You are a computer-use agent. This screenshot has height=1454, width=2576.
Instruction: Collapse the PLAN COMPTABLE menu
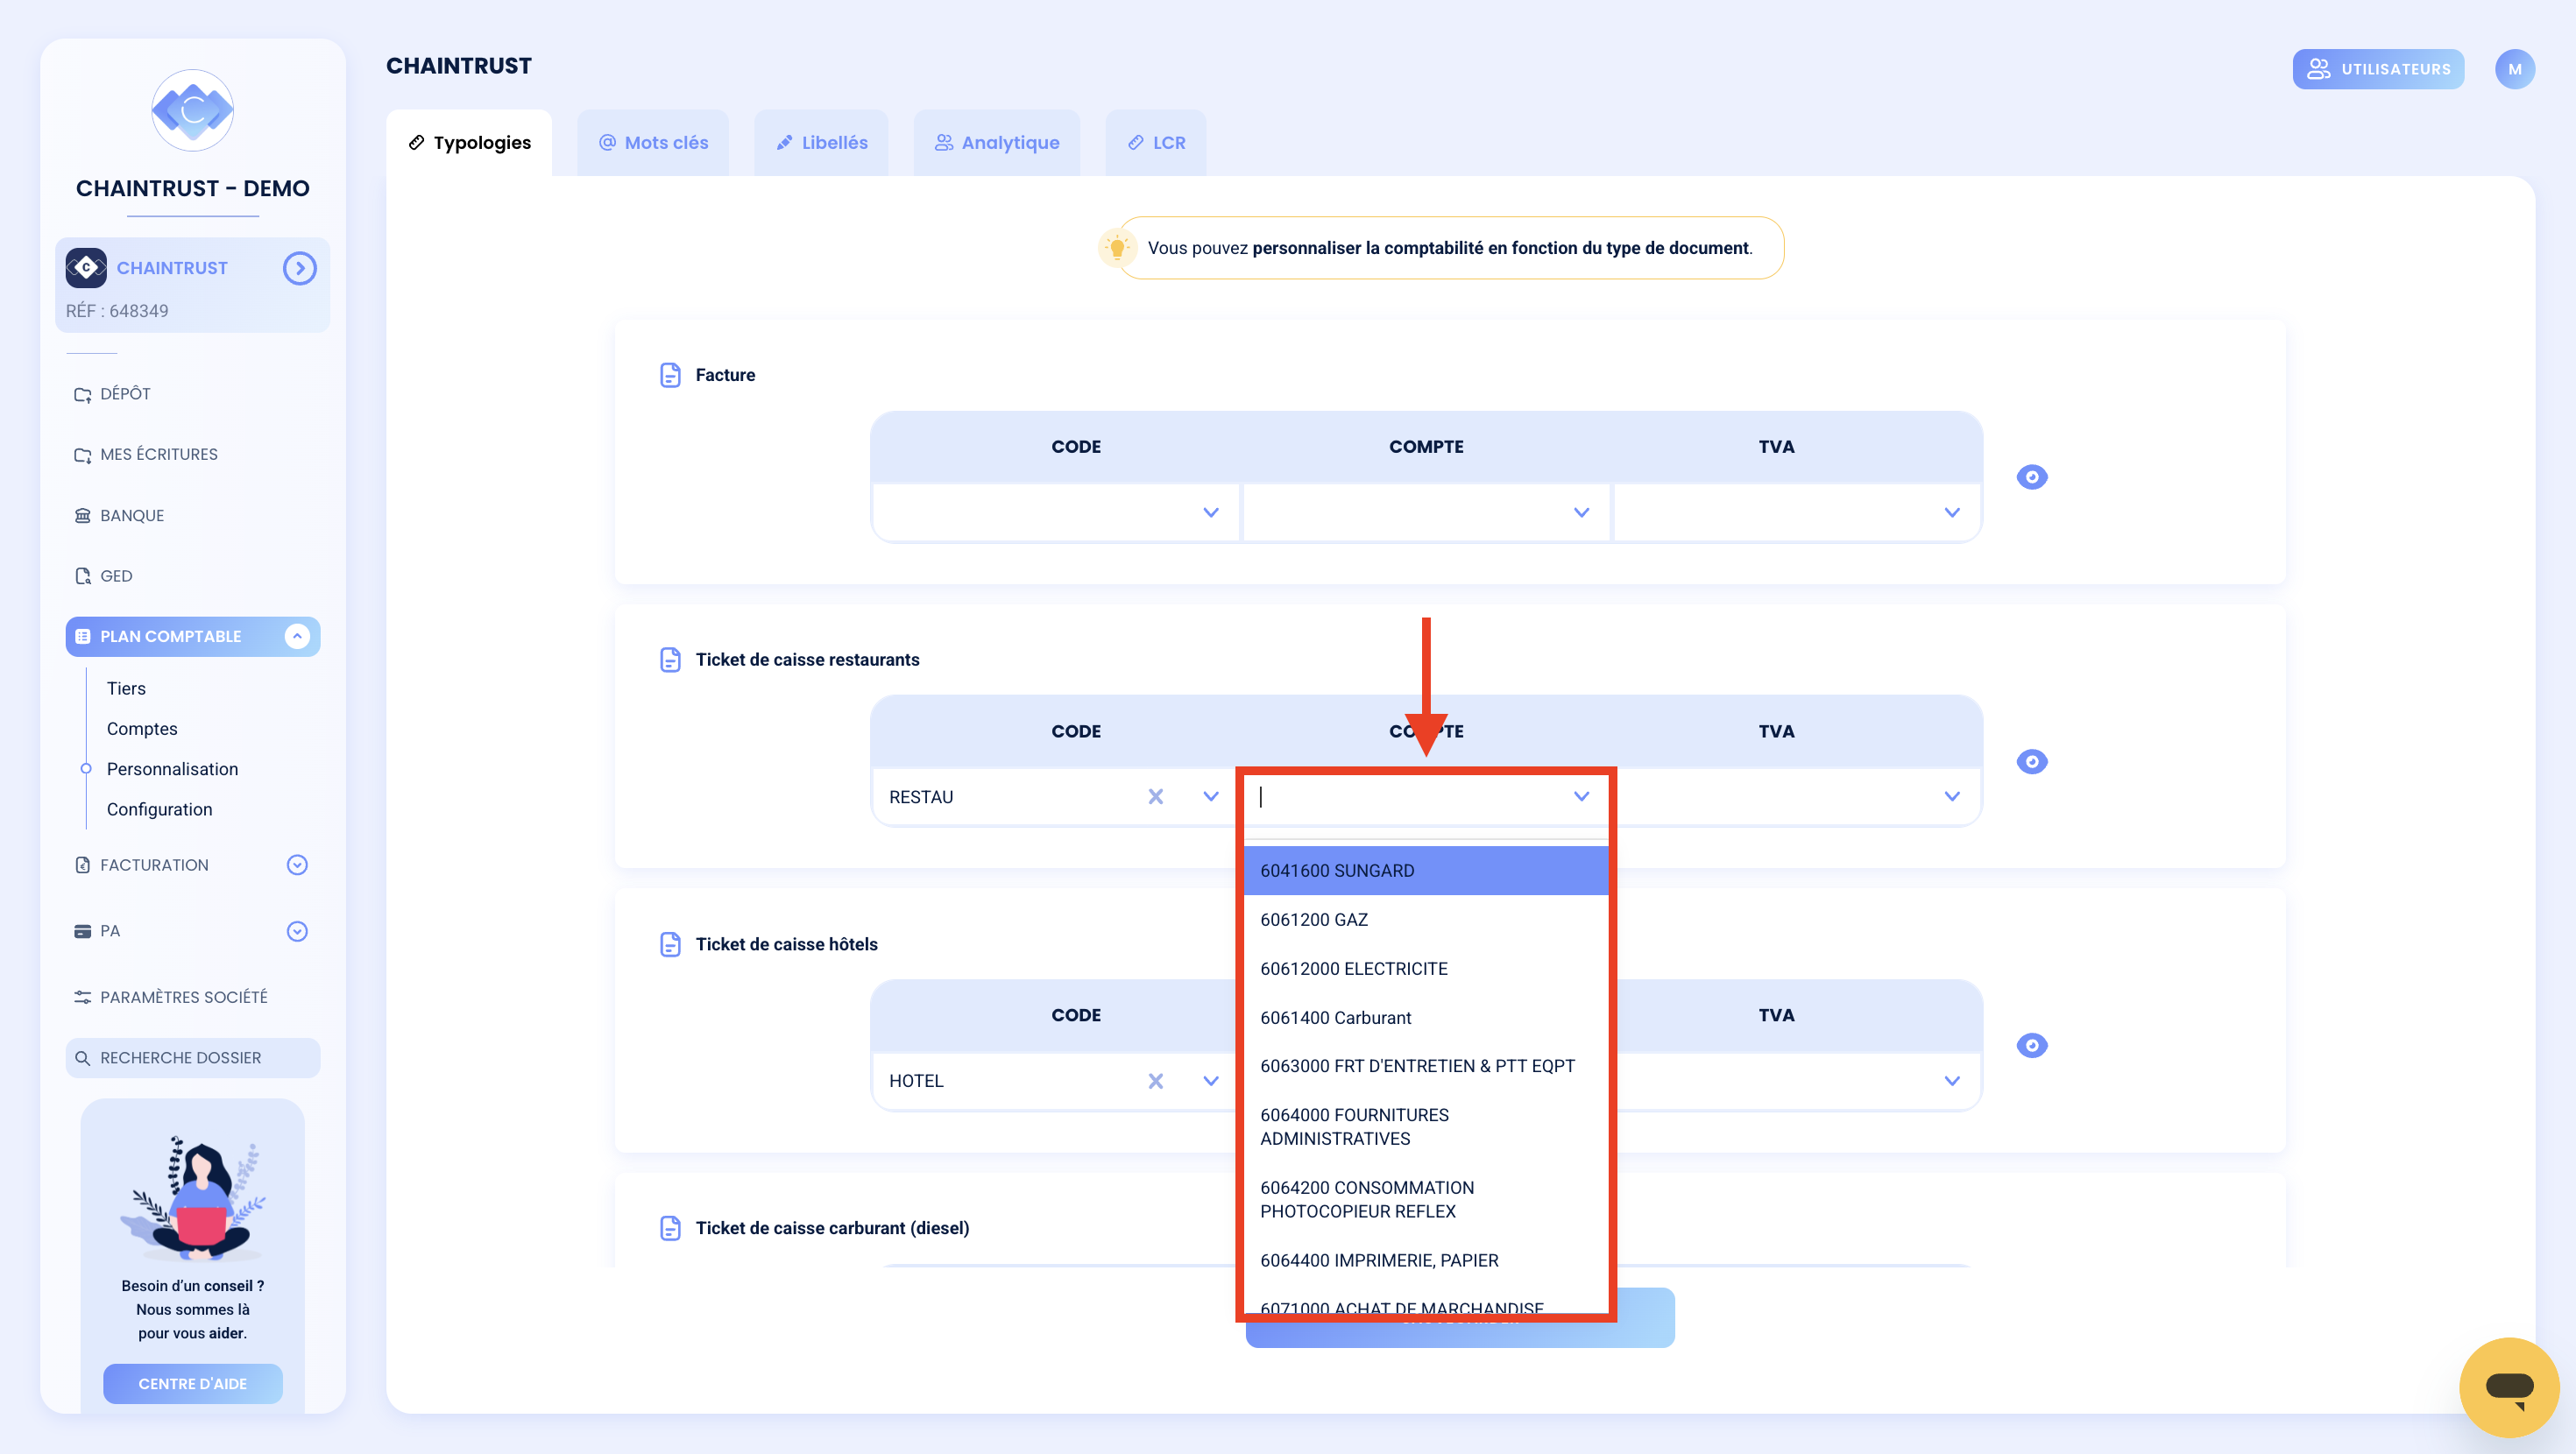pos(297,636)
